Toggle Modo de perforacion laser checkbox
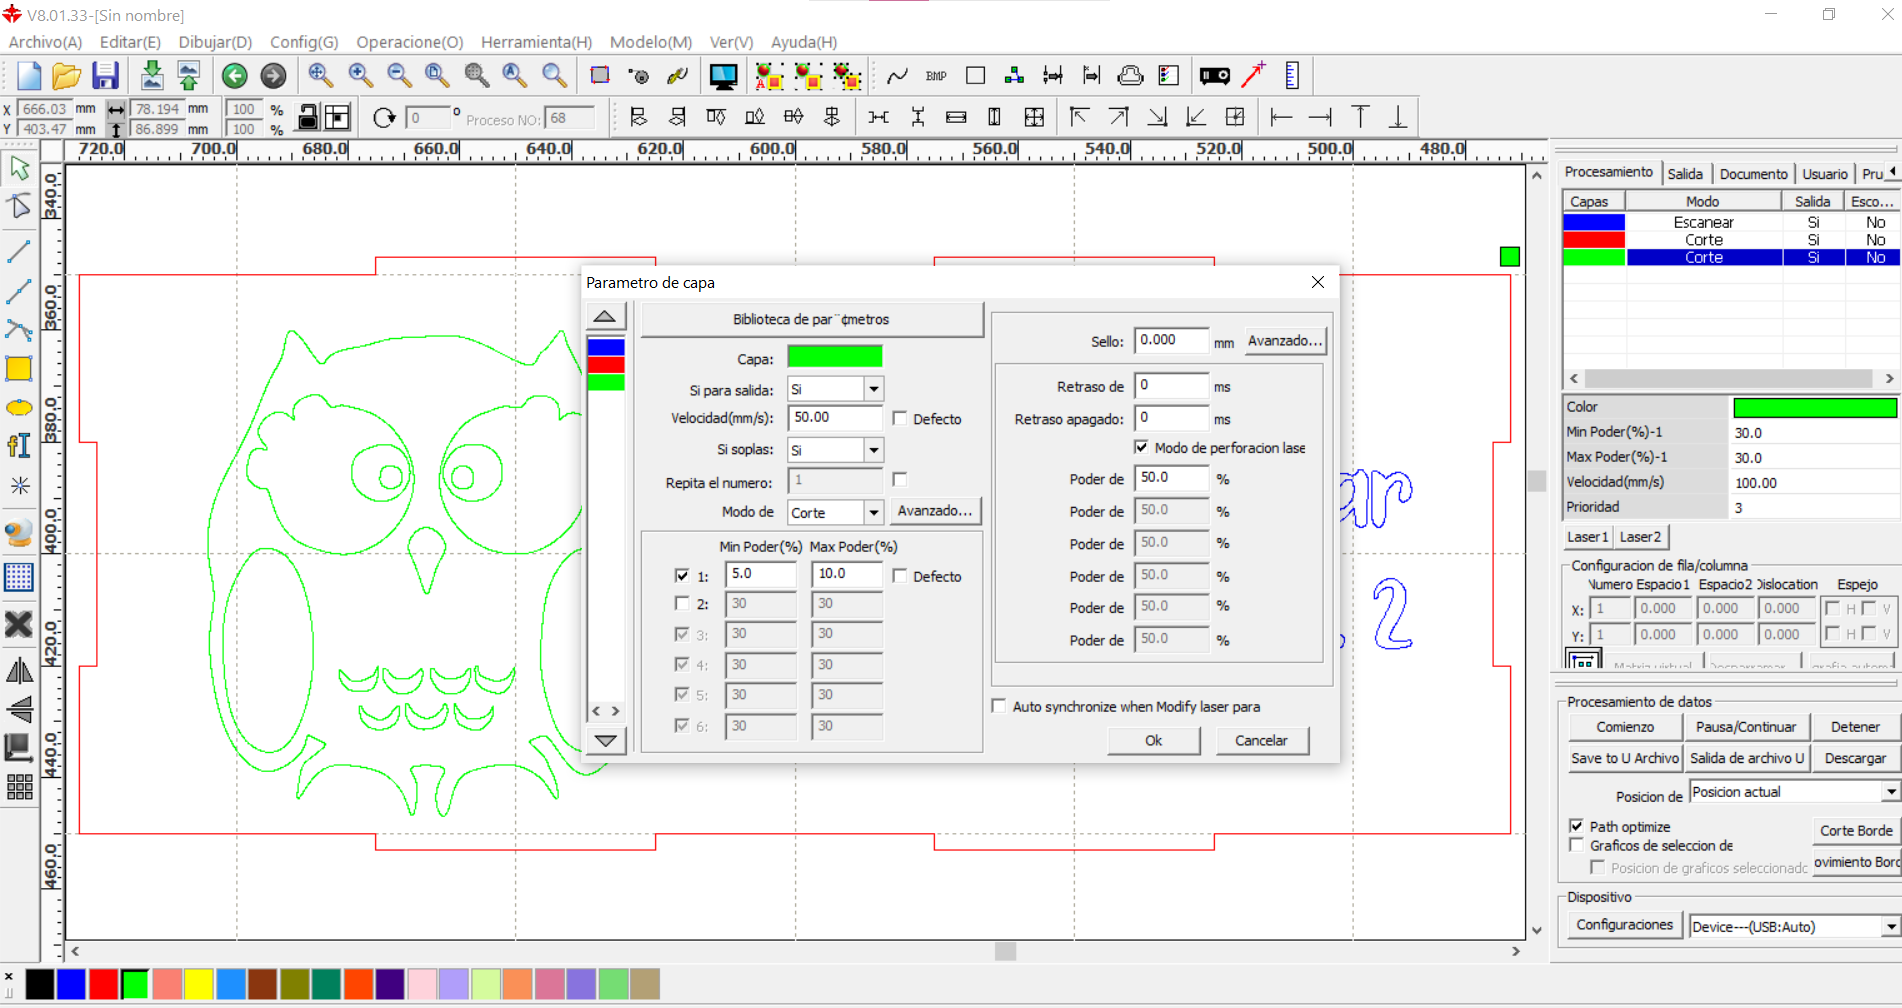This screenshot has height=1008, width=1902. point(1141,447)
